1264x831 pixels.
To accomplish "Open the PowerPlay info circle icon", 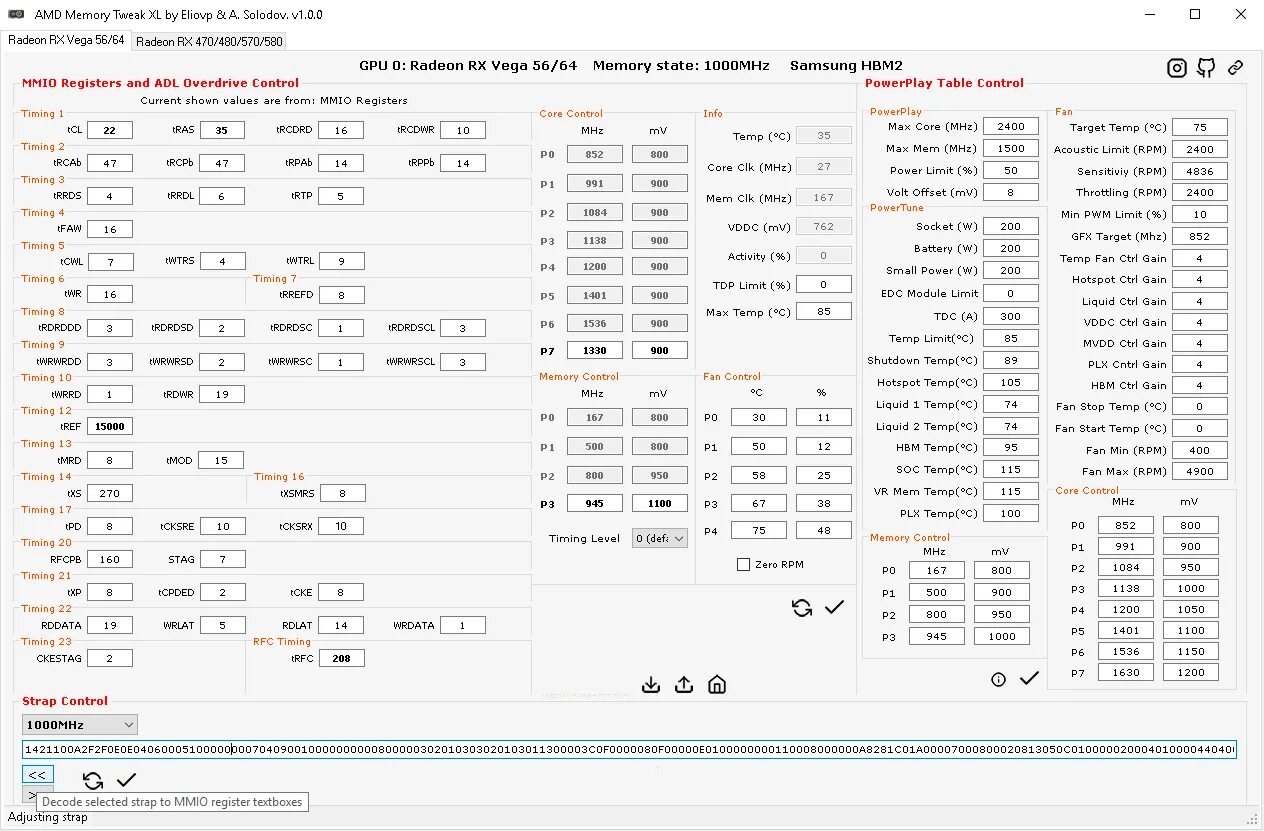I will pos(998,680).
